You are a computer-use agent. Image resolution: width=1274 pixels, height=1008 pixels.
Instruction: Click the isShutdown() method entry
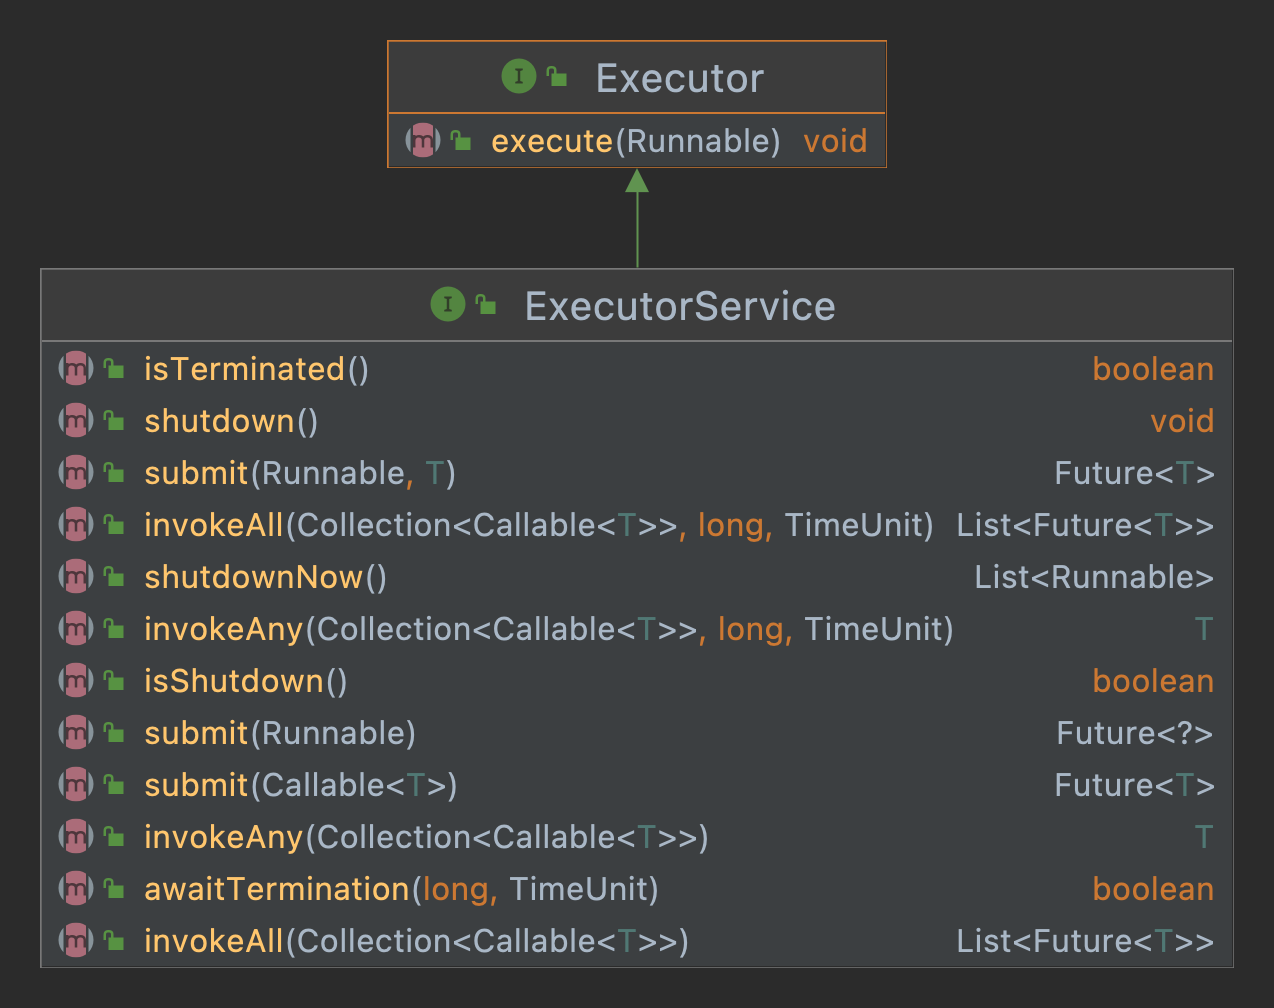click(244, 681)
